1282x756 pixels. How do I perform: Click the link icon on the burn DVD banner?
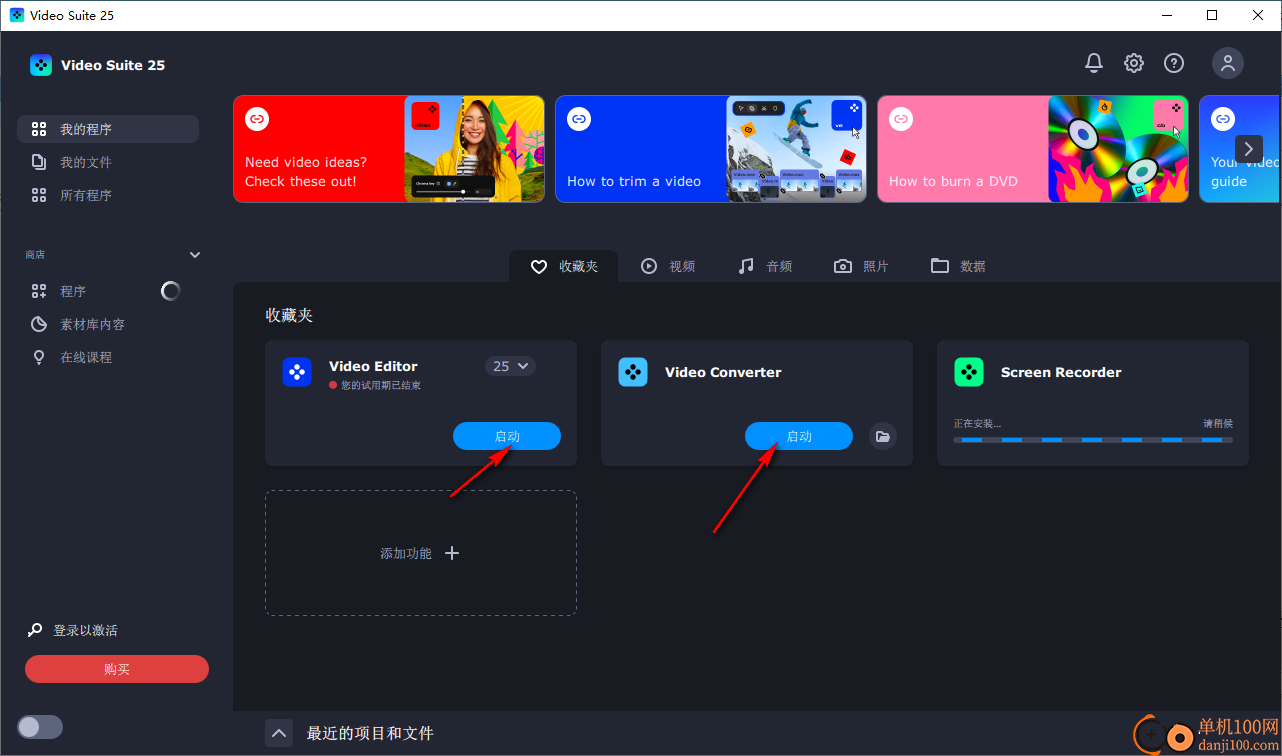[x=901, y=119]
